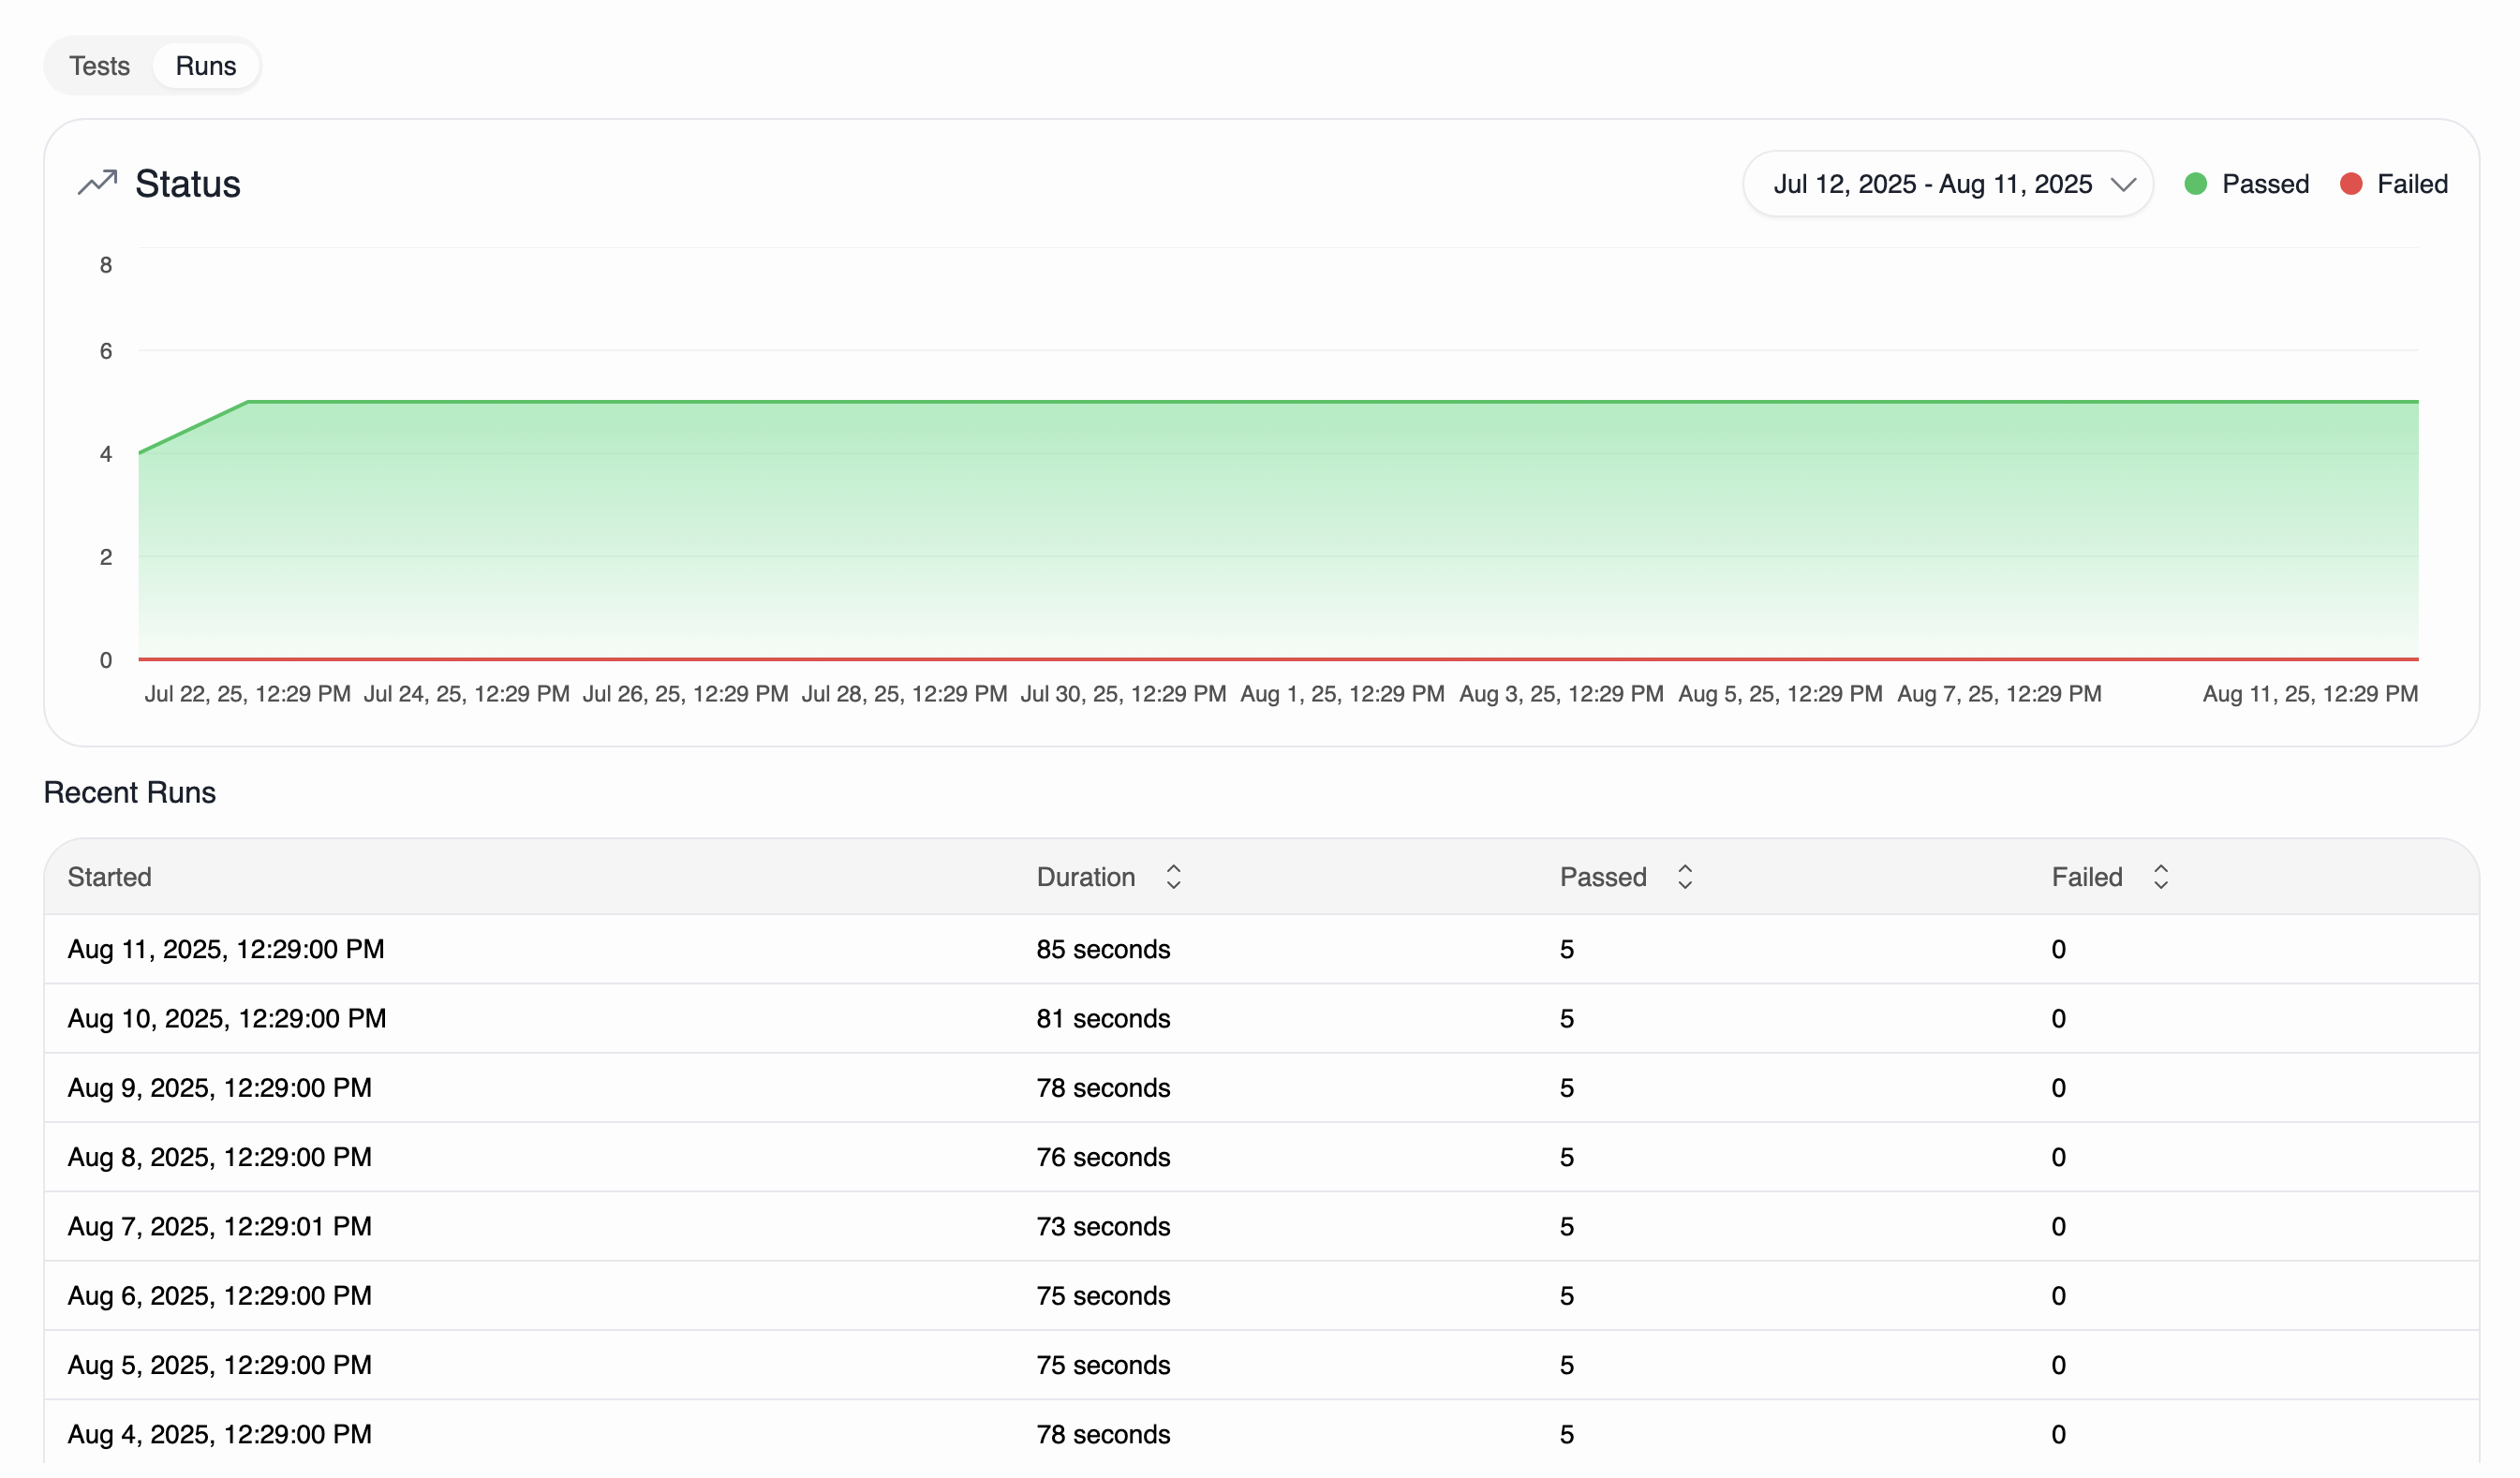The image size is (2520, 1478).
Task: Toggle the Passed series legend label
Action: tap(2265, 184)
